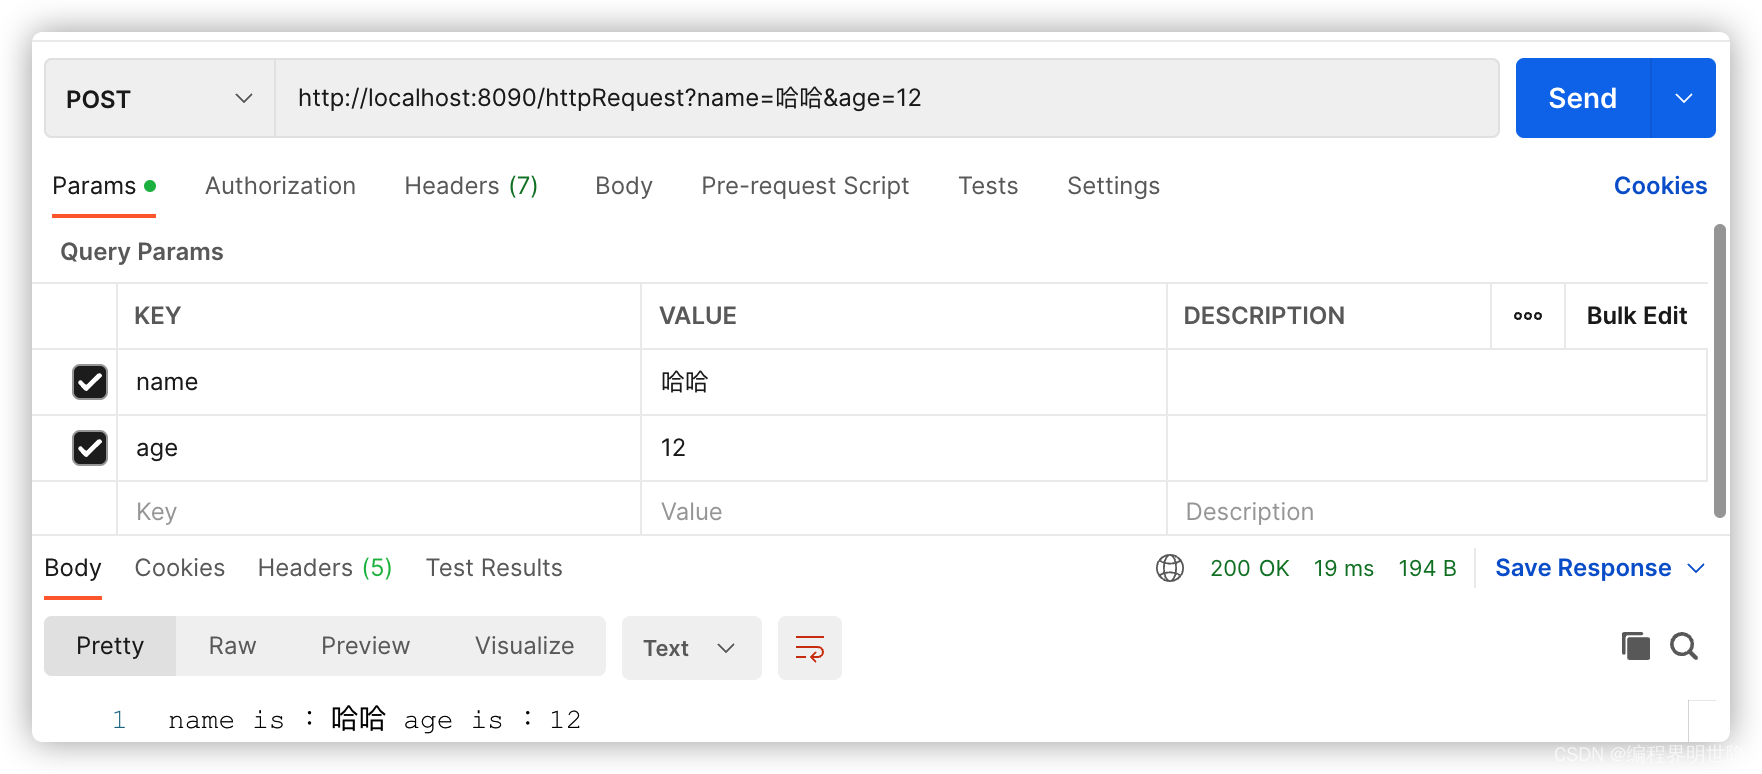
Task: Click the wrap lines icon in response toolbar
Action: coord(809,648)
